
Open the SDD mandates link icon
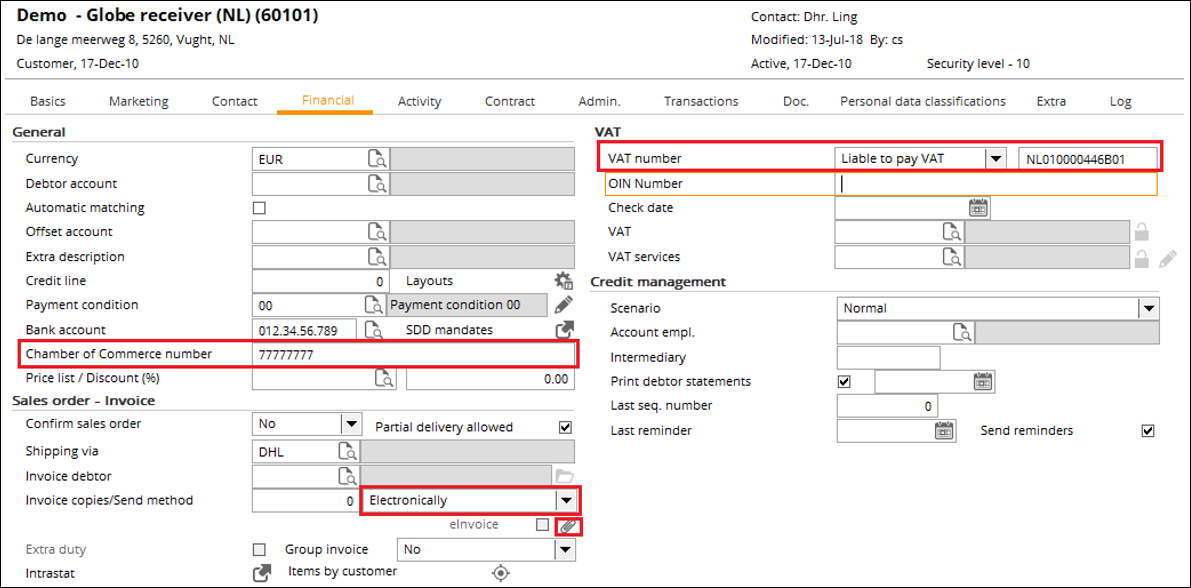tap(564, 330)
